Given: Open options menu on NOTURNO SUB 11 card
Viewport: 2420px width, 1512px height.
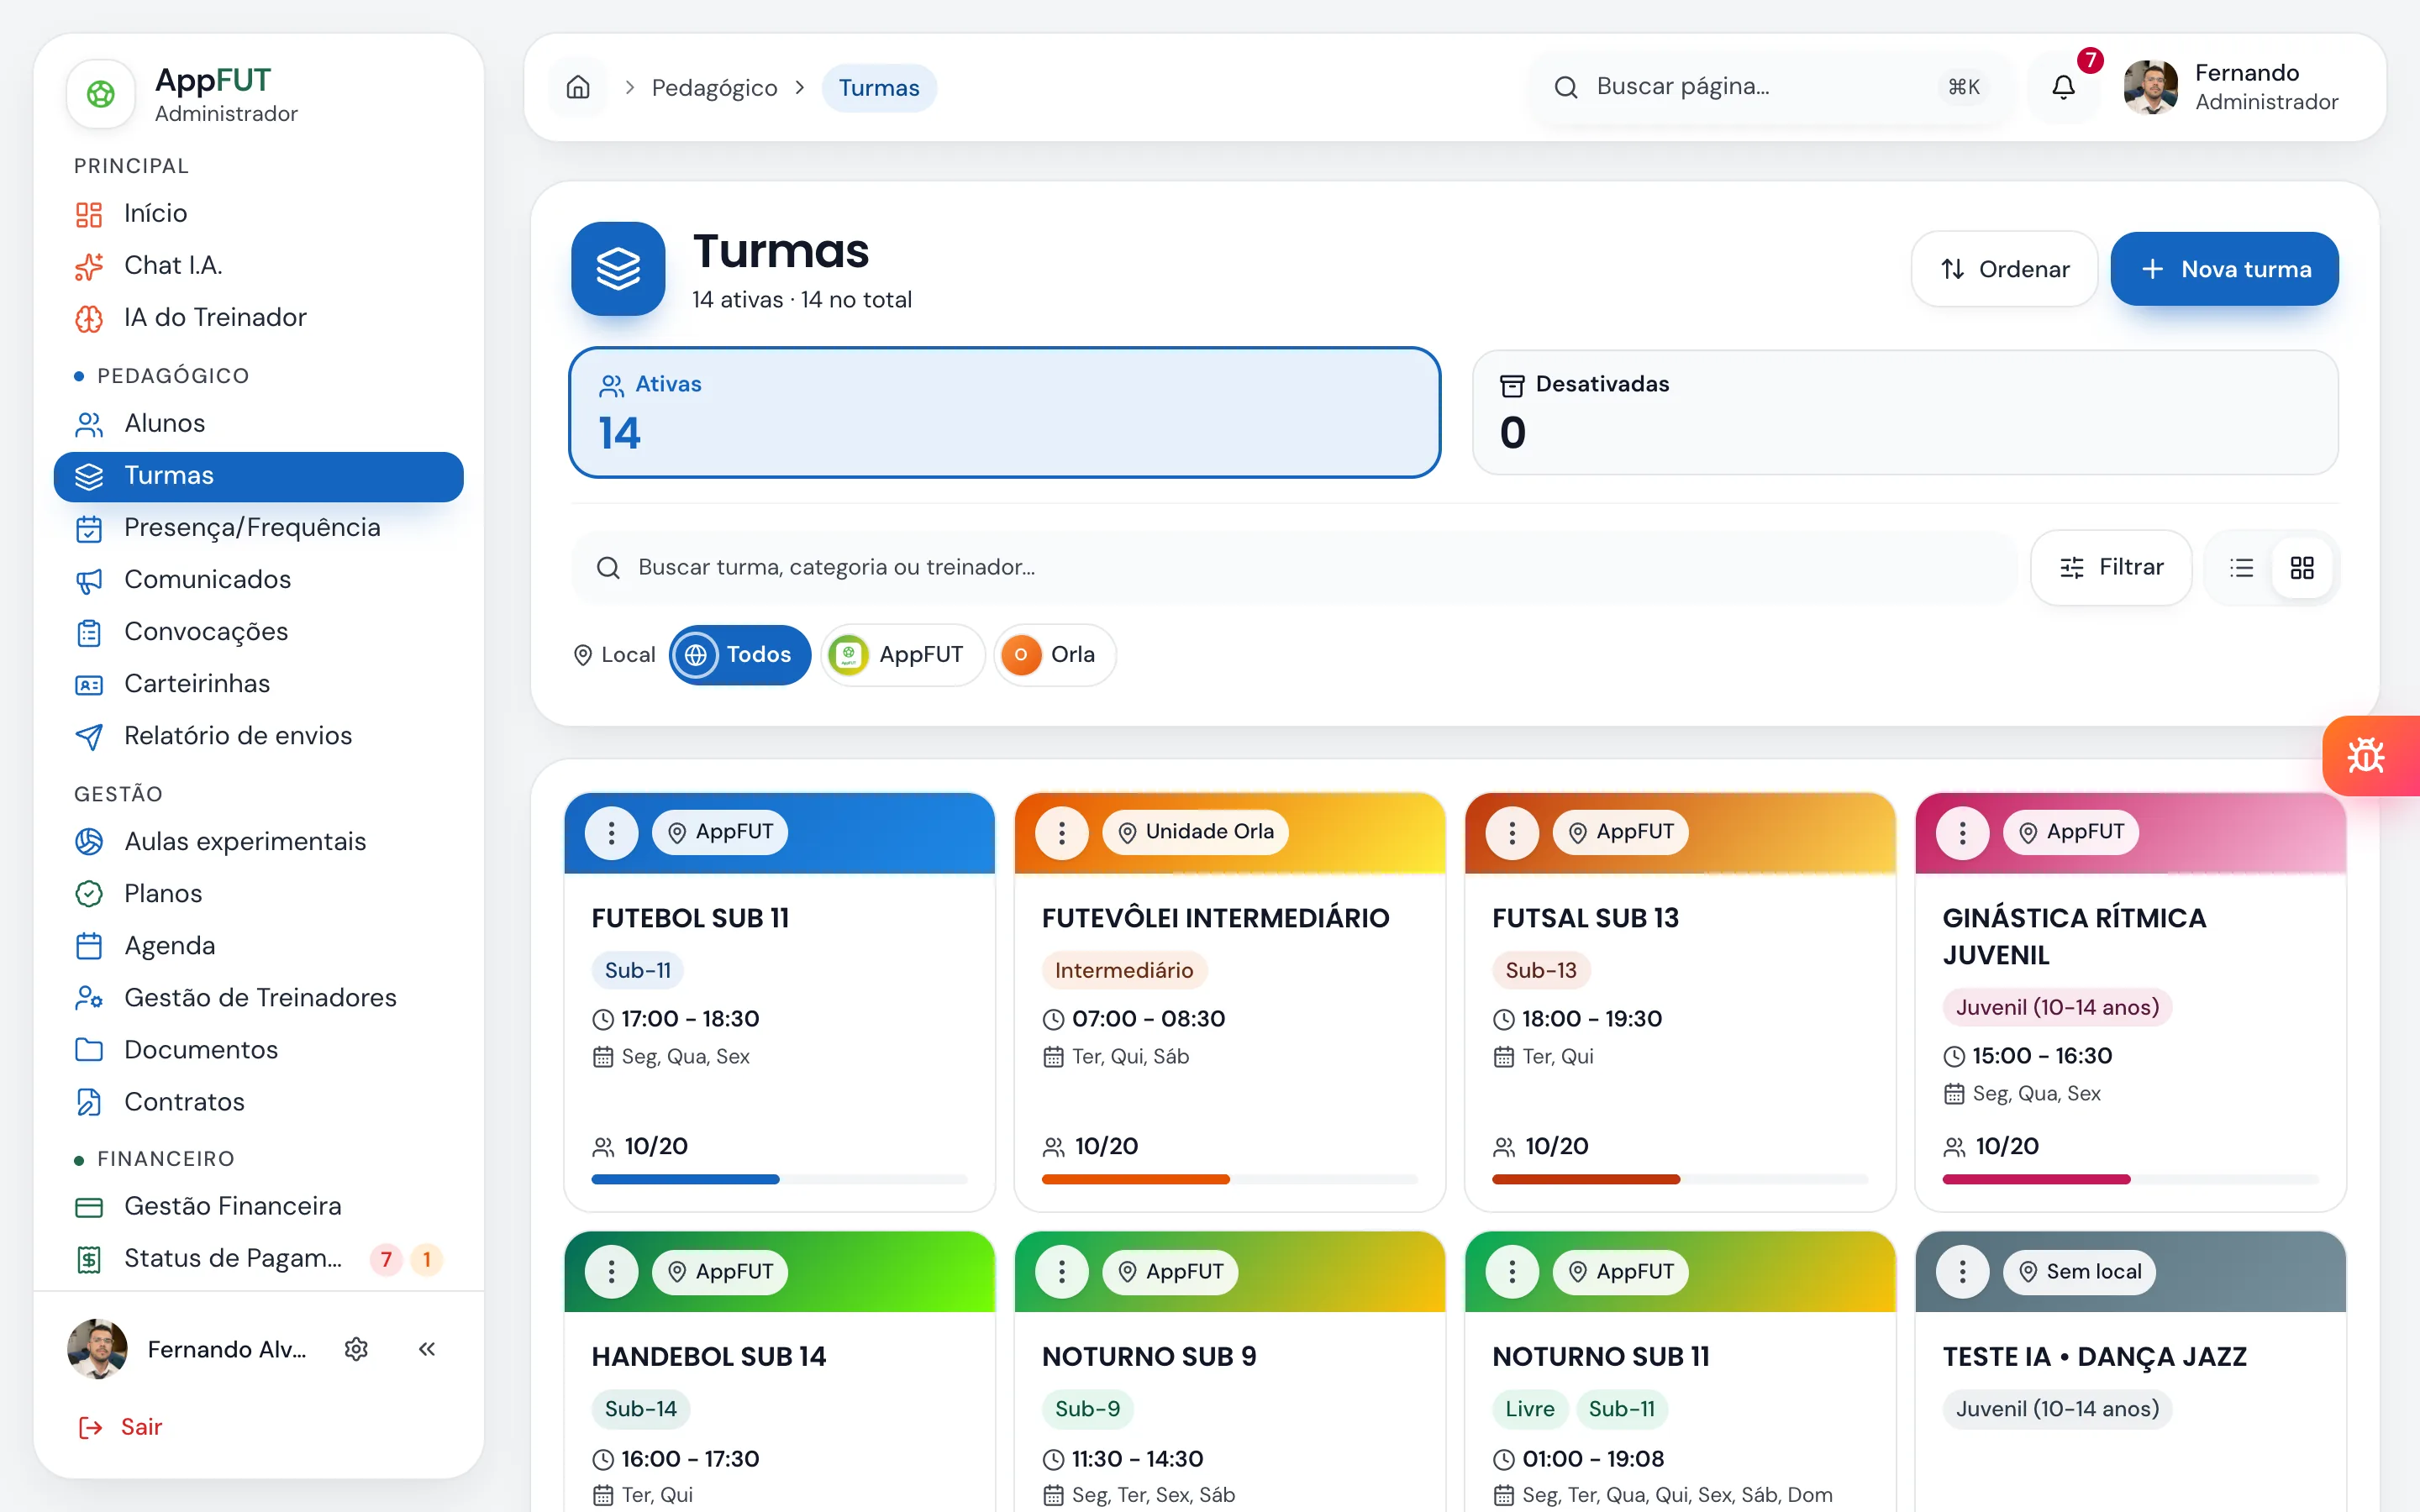Looking at the screenshot, I should pos(1512,1272).
